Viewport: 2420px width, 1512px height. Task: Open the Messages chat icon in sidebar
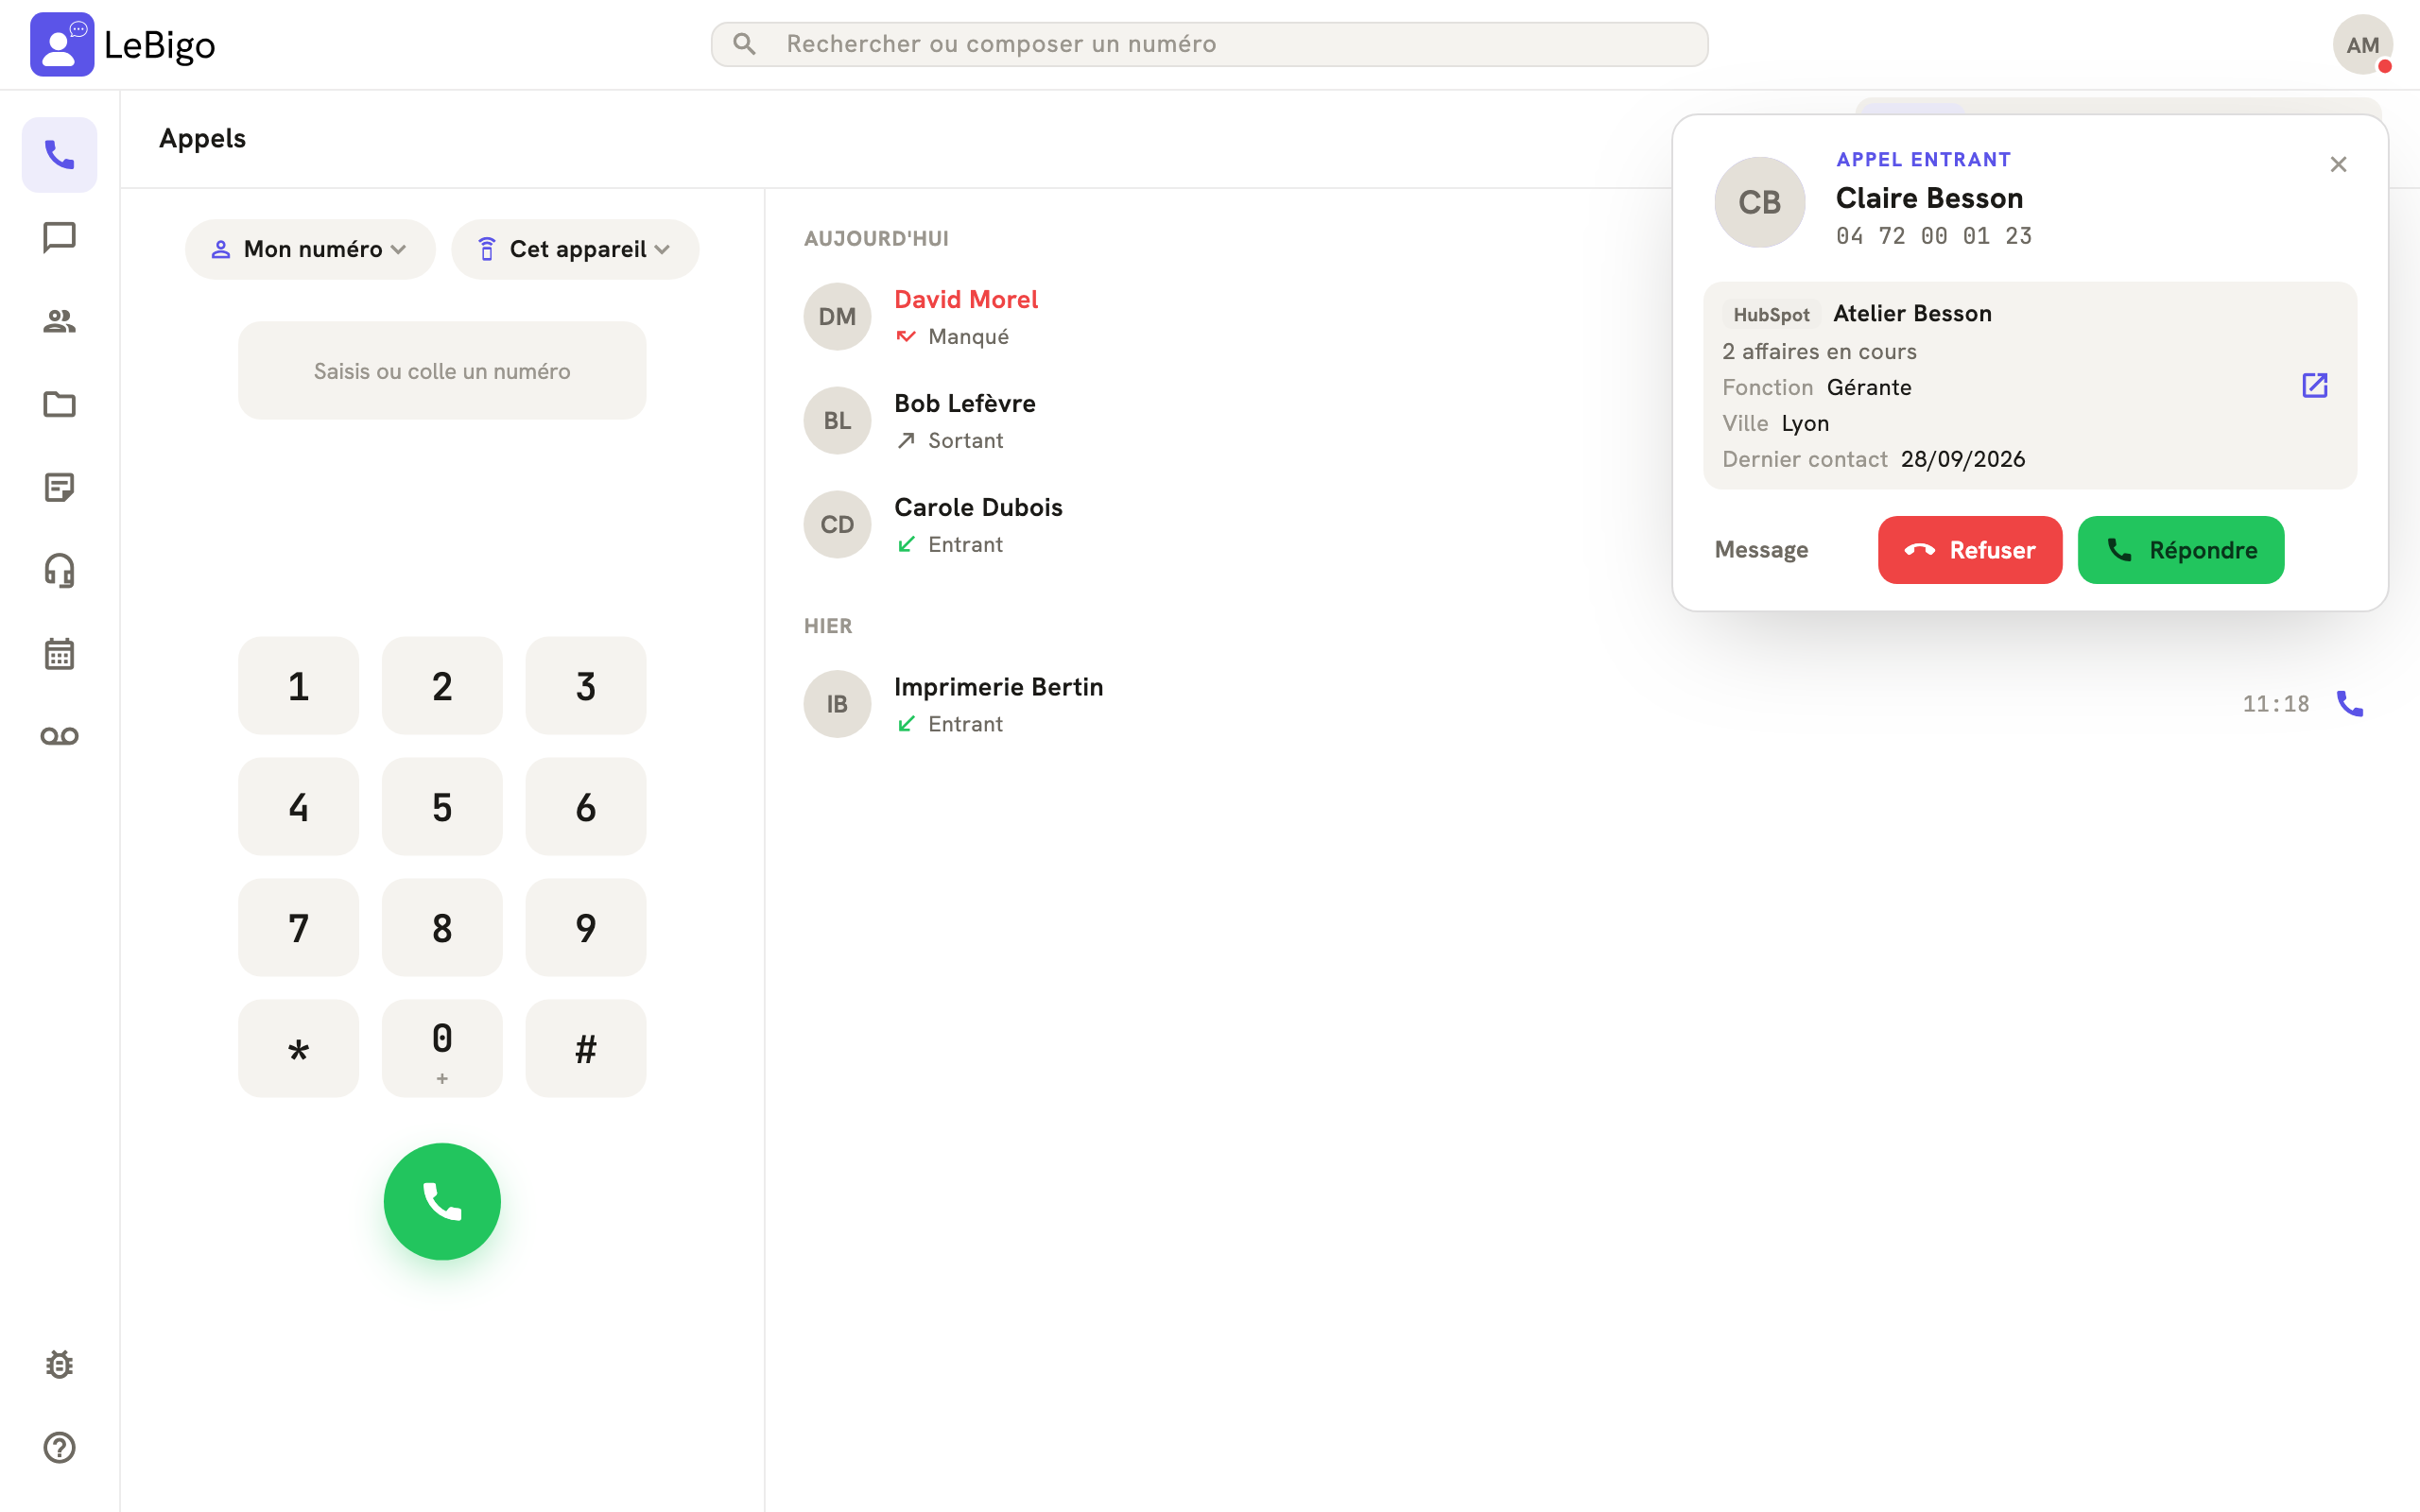click(x=59, y=238)
